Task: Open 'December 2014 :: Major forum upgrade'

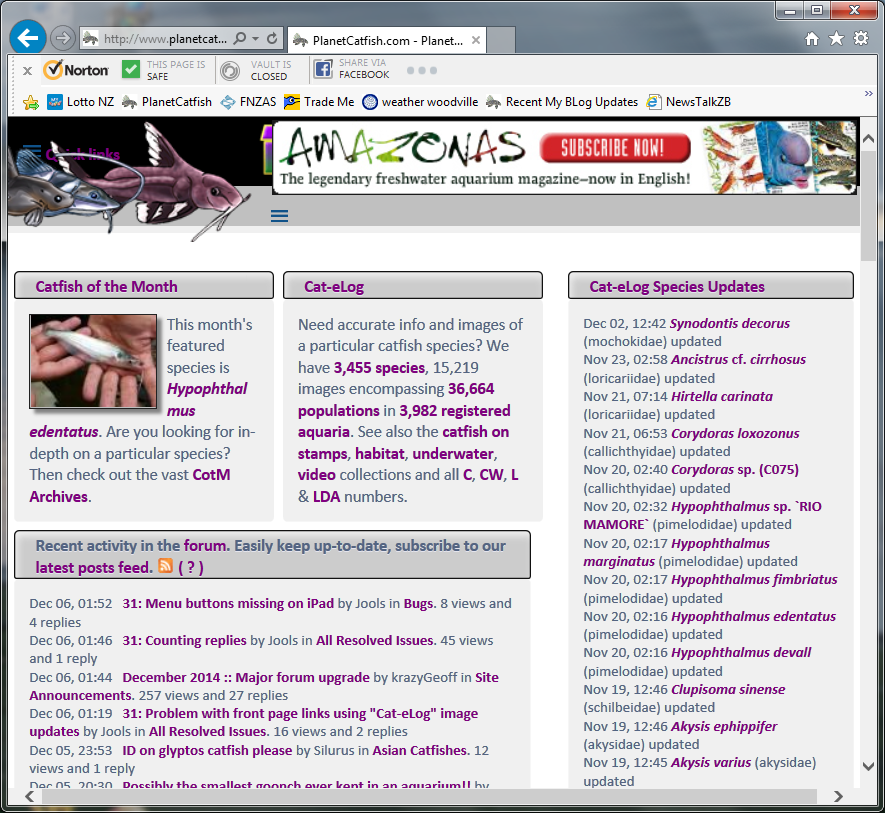Action: (246, 678)
